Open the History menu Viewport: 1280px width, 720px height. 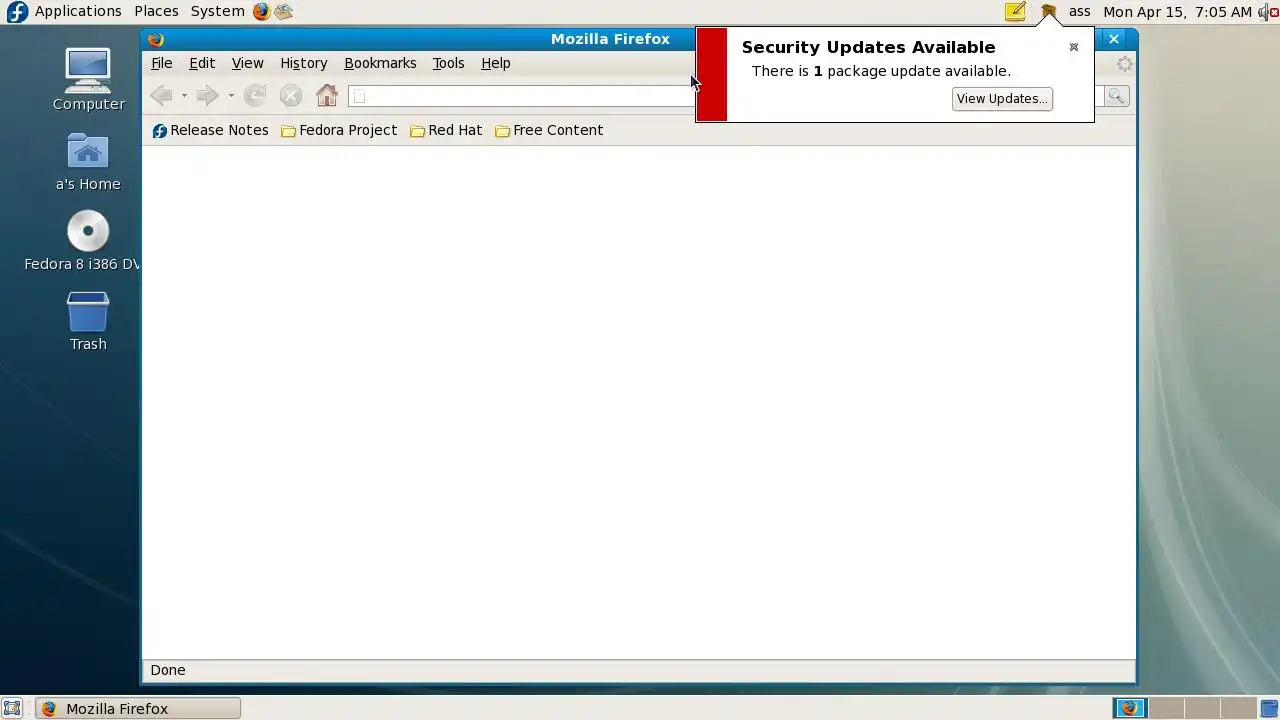(x=304, y=63)
